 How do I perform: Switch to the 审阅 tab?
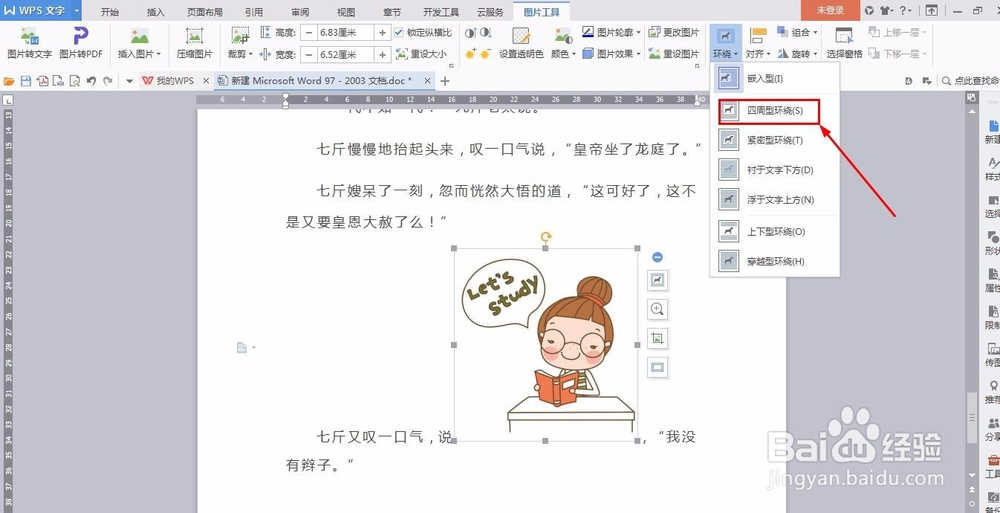pyautogui.click(x=300, y=12)
